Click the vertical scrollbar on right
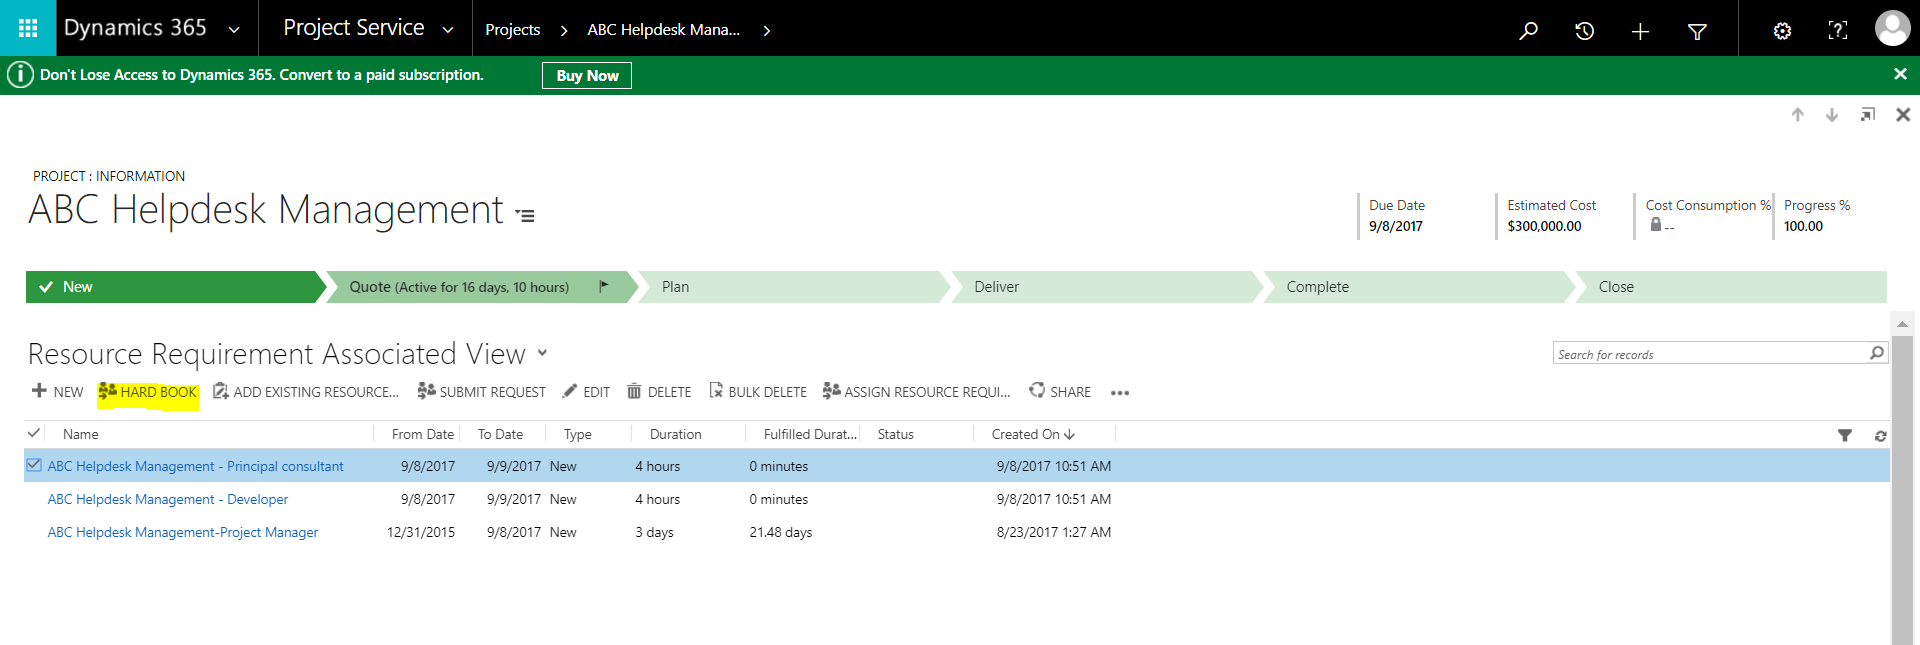 coord(1902,490)
